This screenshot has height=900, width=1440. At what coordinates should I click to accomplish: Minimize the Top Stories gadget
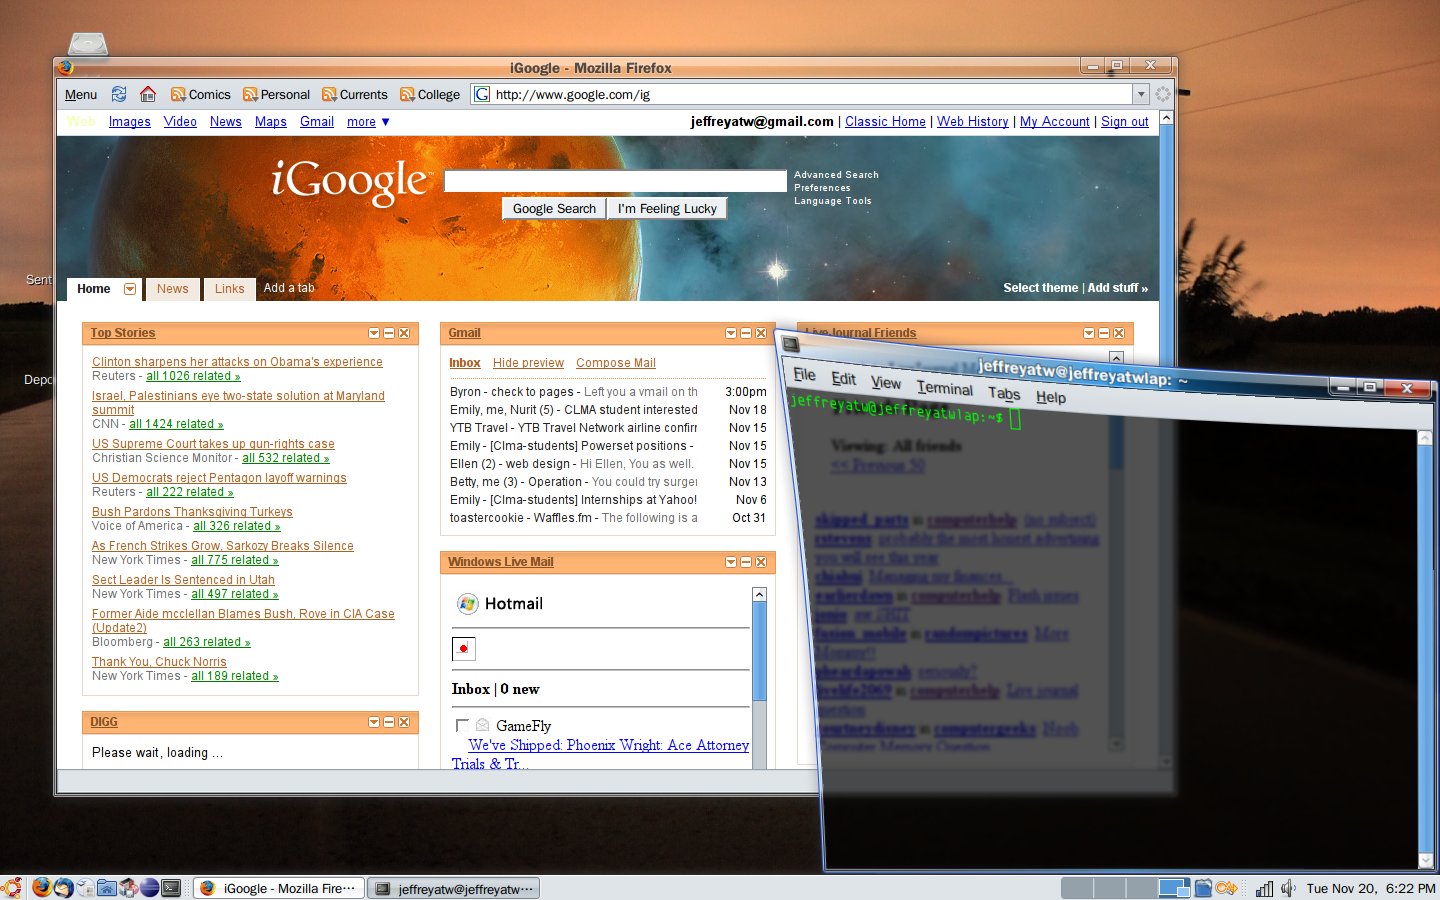(389, 333)
